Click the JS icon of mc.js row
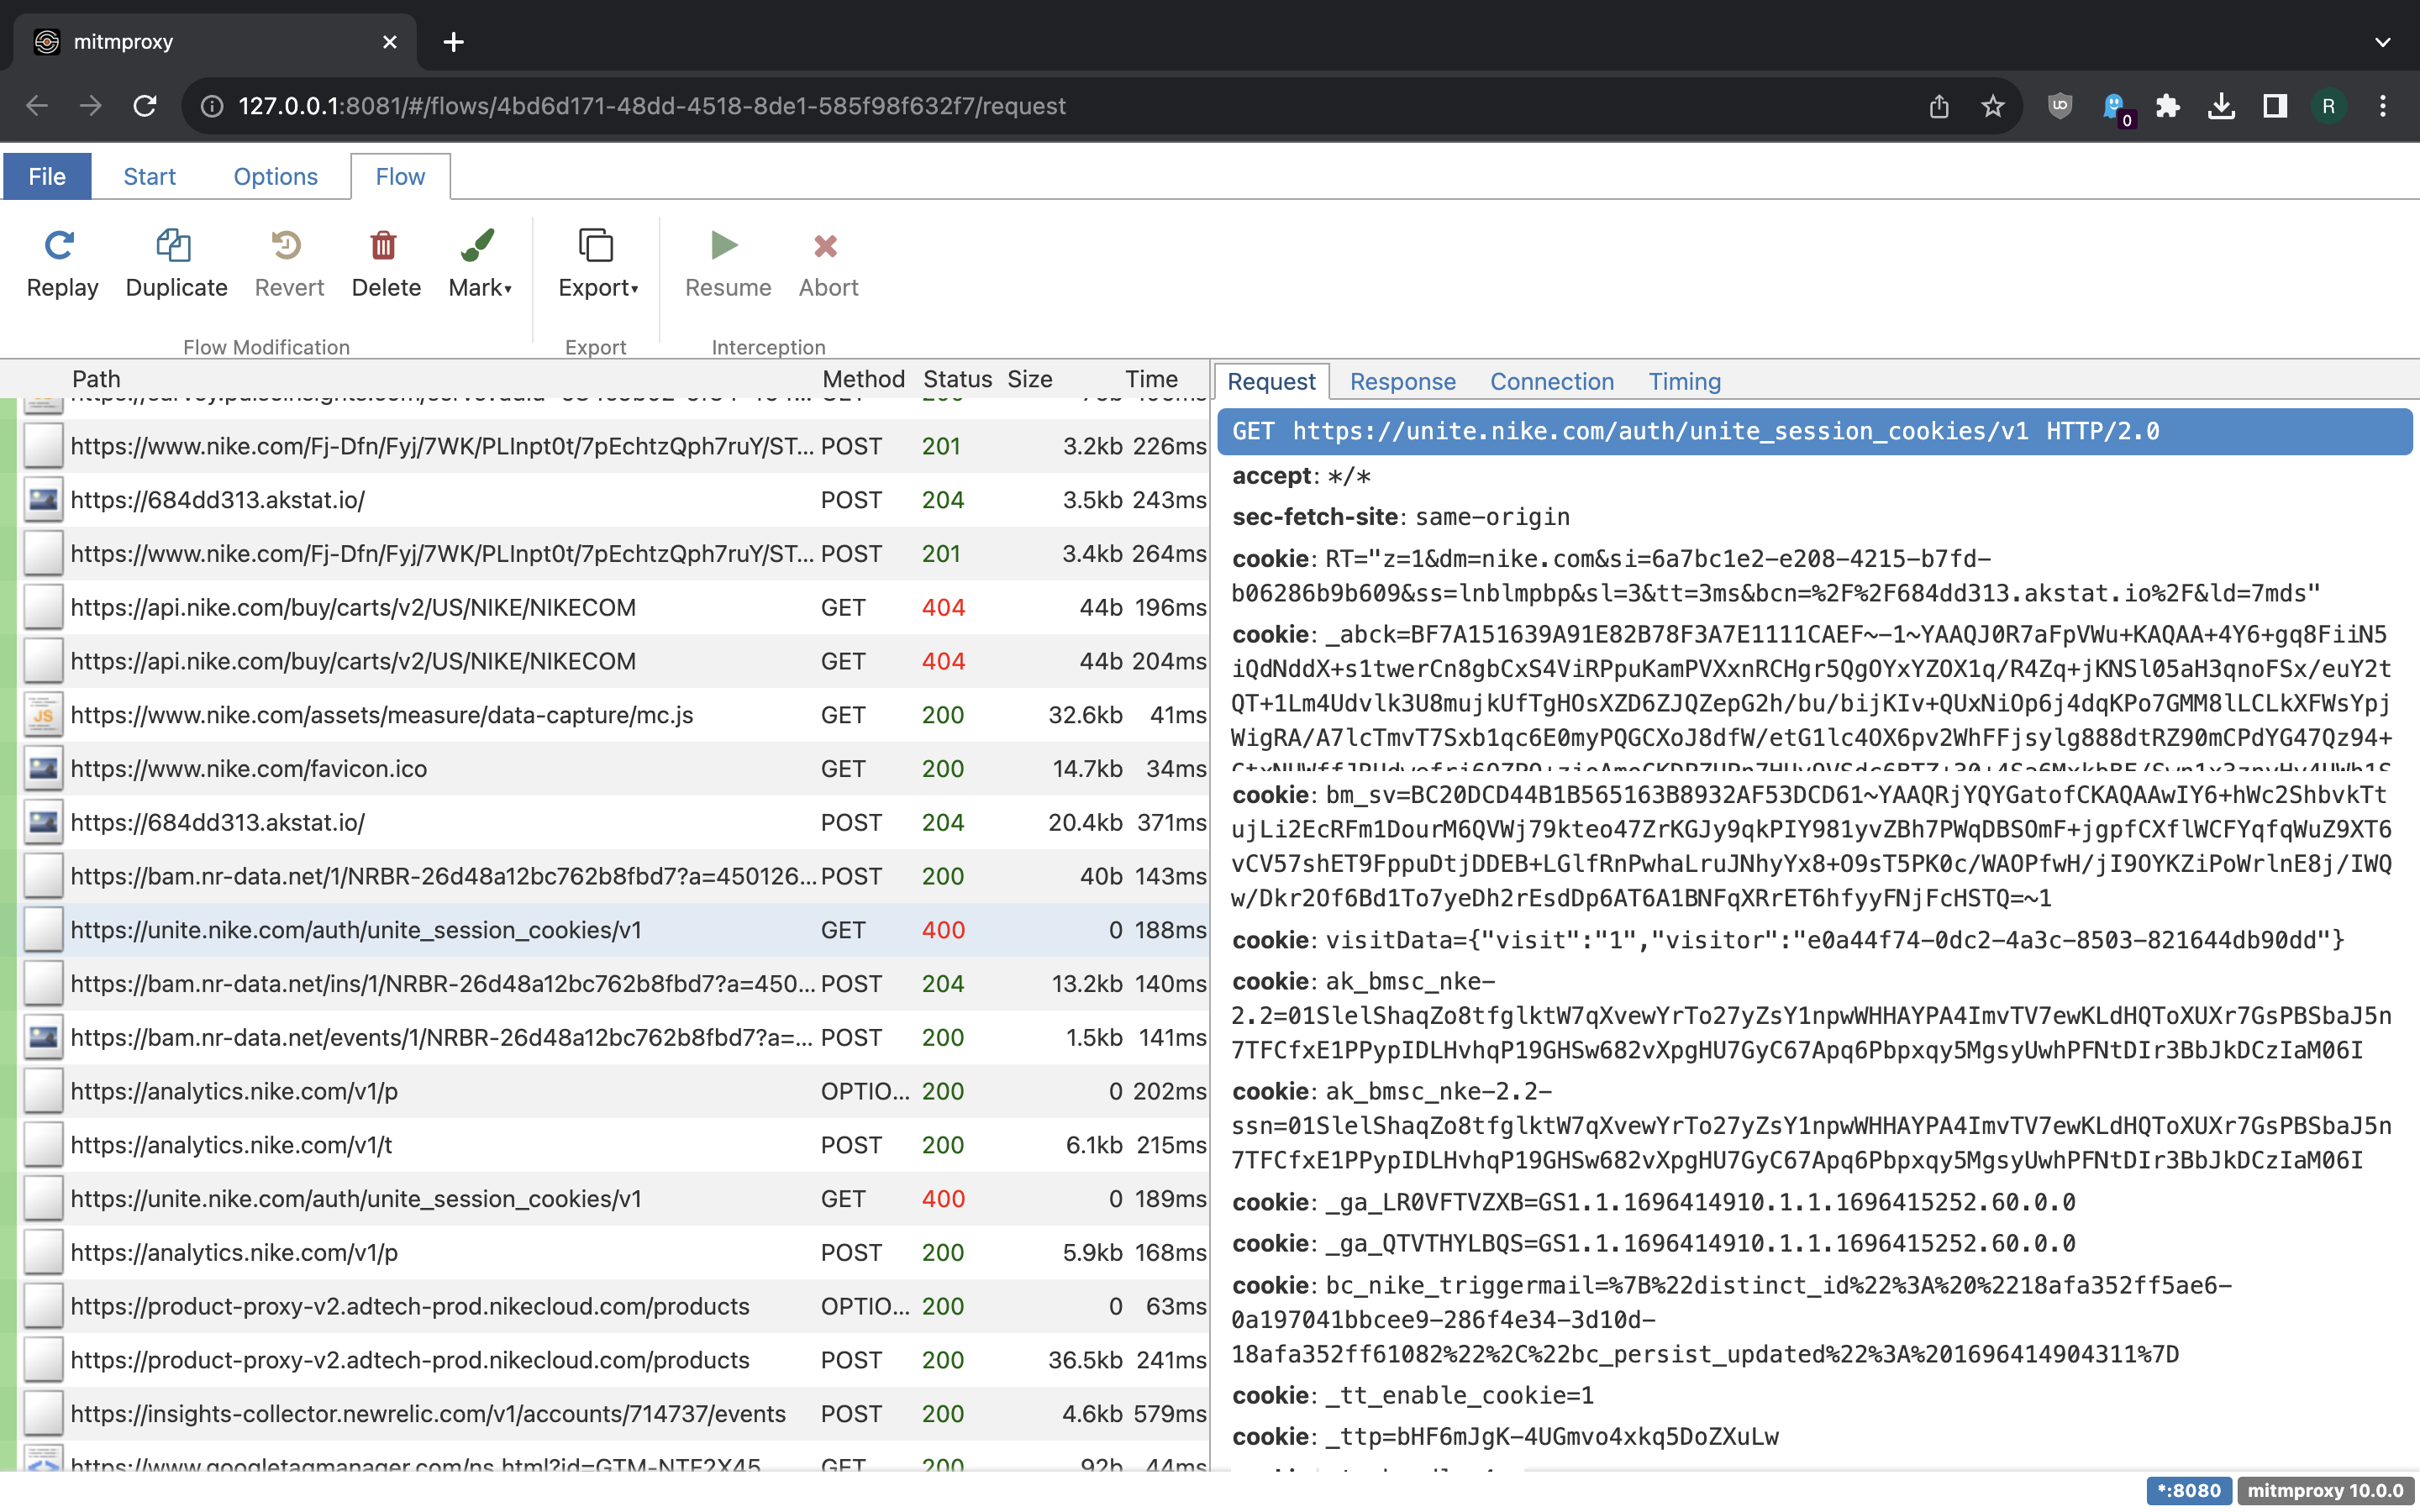Viewport: 2420px width, 1512px height. 43,715
